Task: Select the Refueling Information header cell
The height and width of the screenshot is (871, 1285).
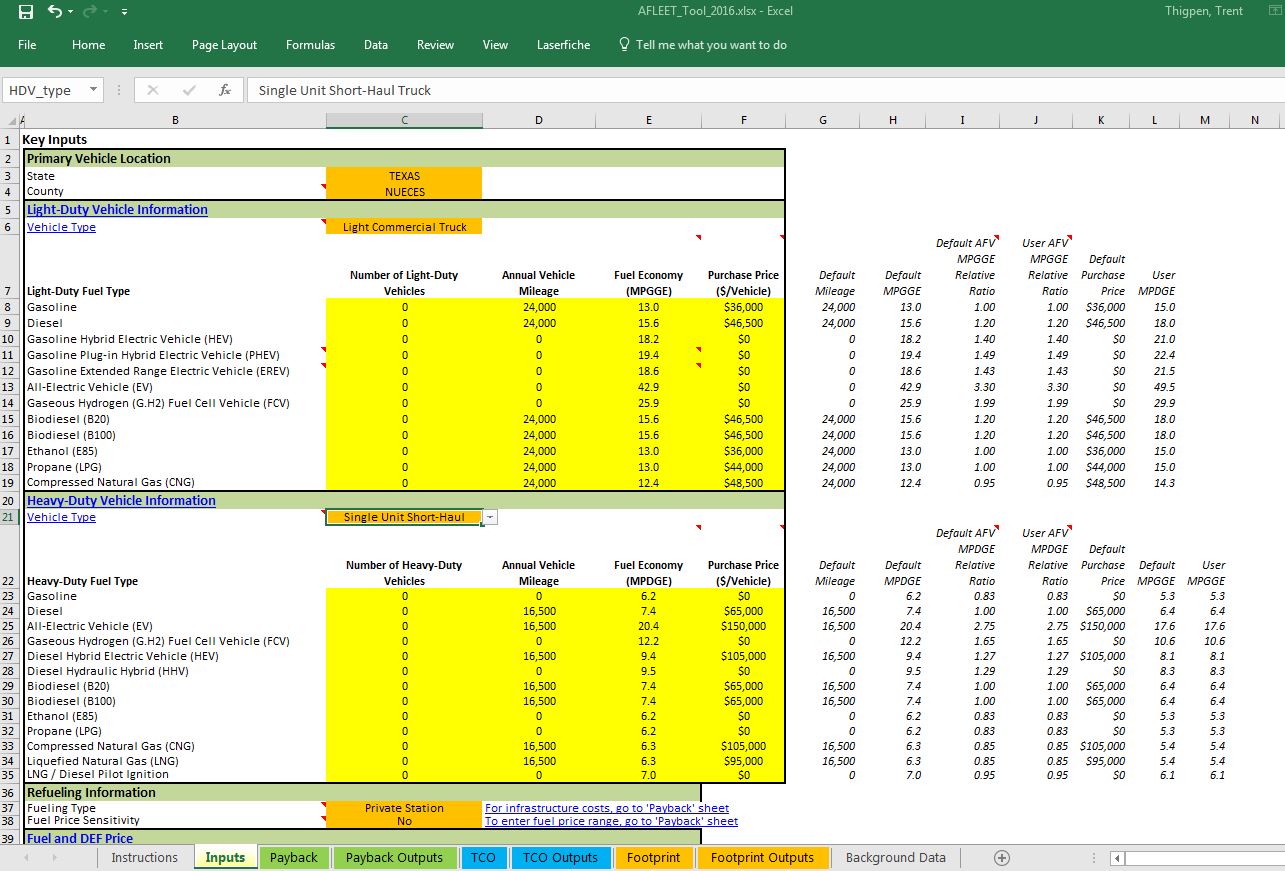Action: coord(361,792)
